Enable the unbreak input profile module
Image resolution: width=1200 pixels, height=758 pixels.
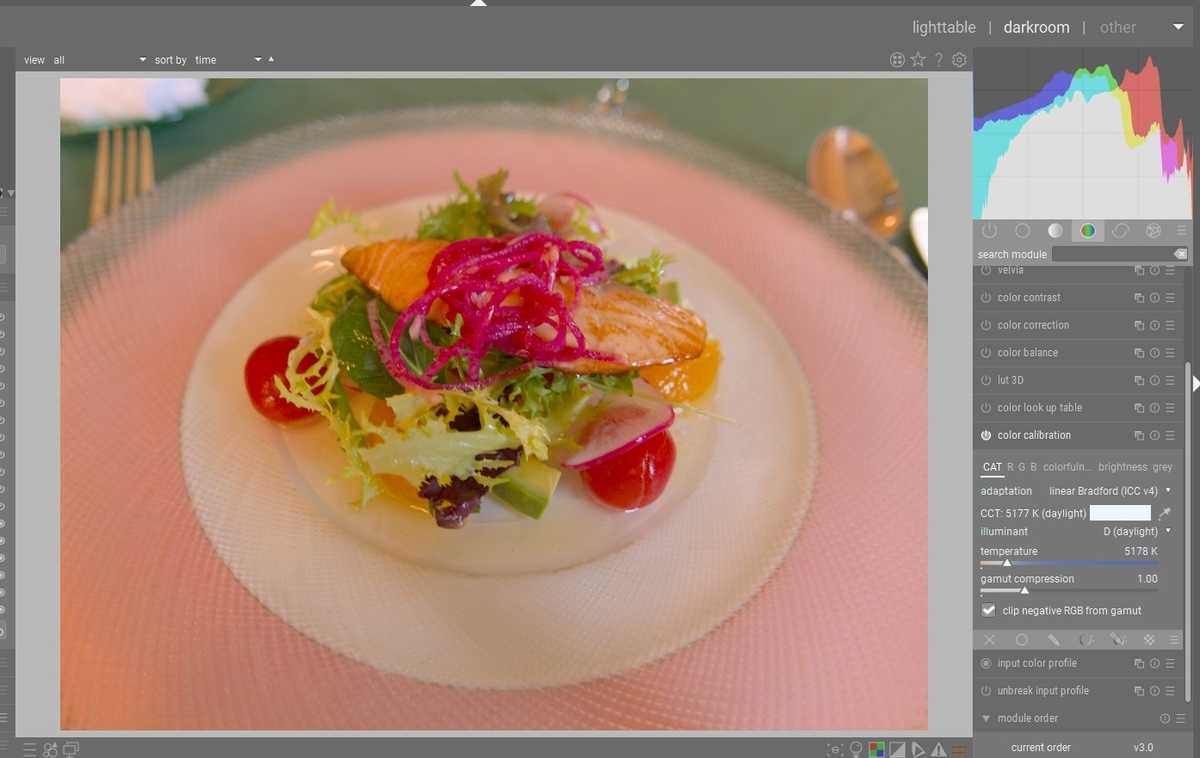tap(986, 691)
